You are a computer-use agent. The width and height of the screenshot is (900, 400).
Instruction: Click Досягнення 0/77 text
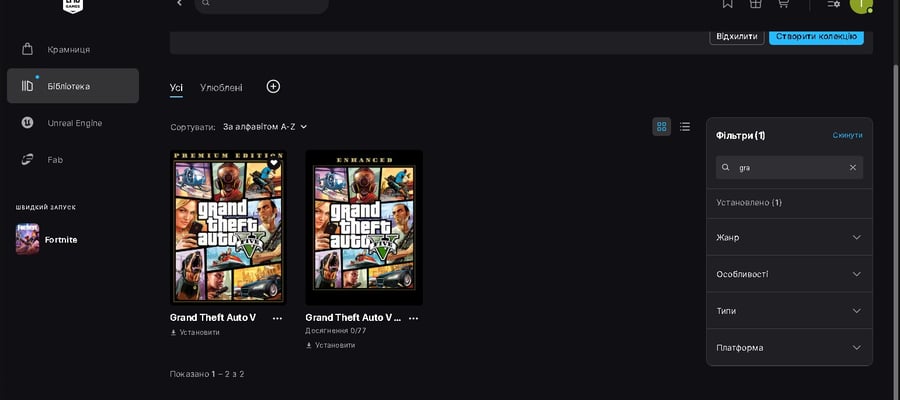pyautogui.click(x=336, y=331)
